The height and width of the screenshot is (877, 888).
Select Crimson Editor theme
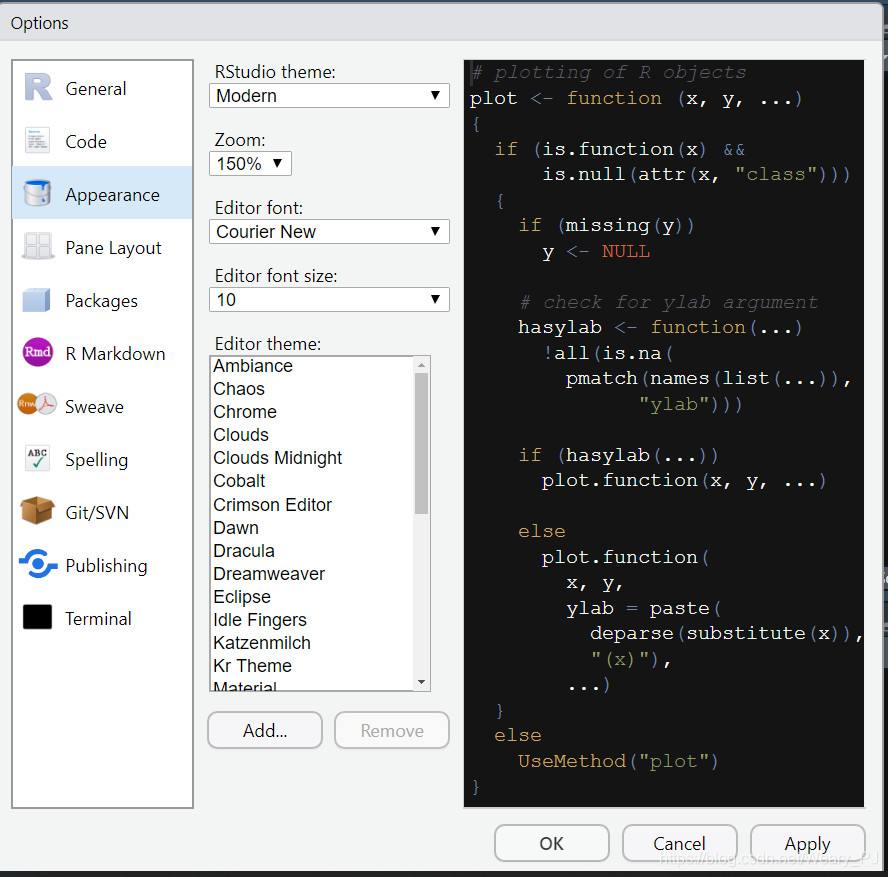[x=312, y=504]
